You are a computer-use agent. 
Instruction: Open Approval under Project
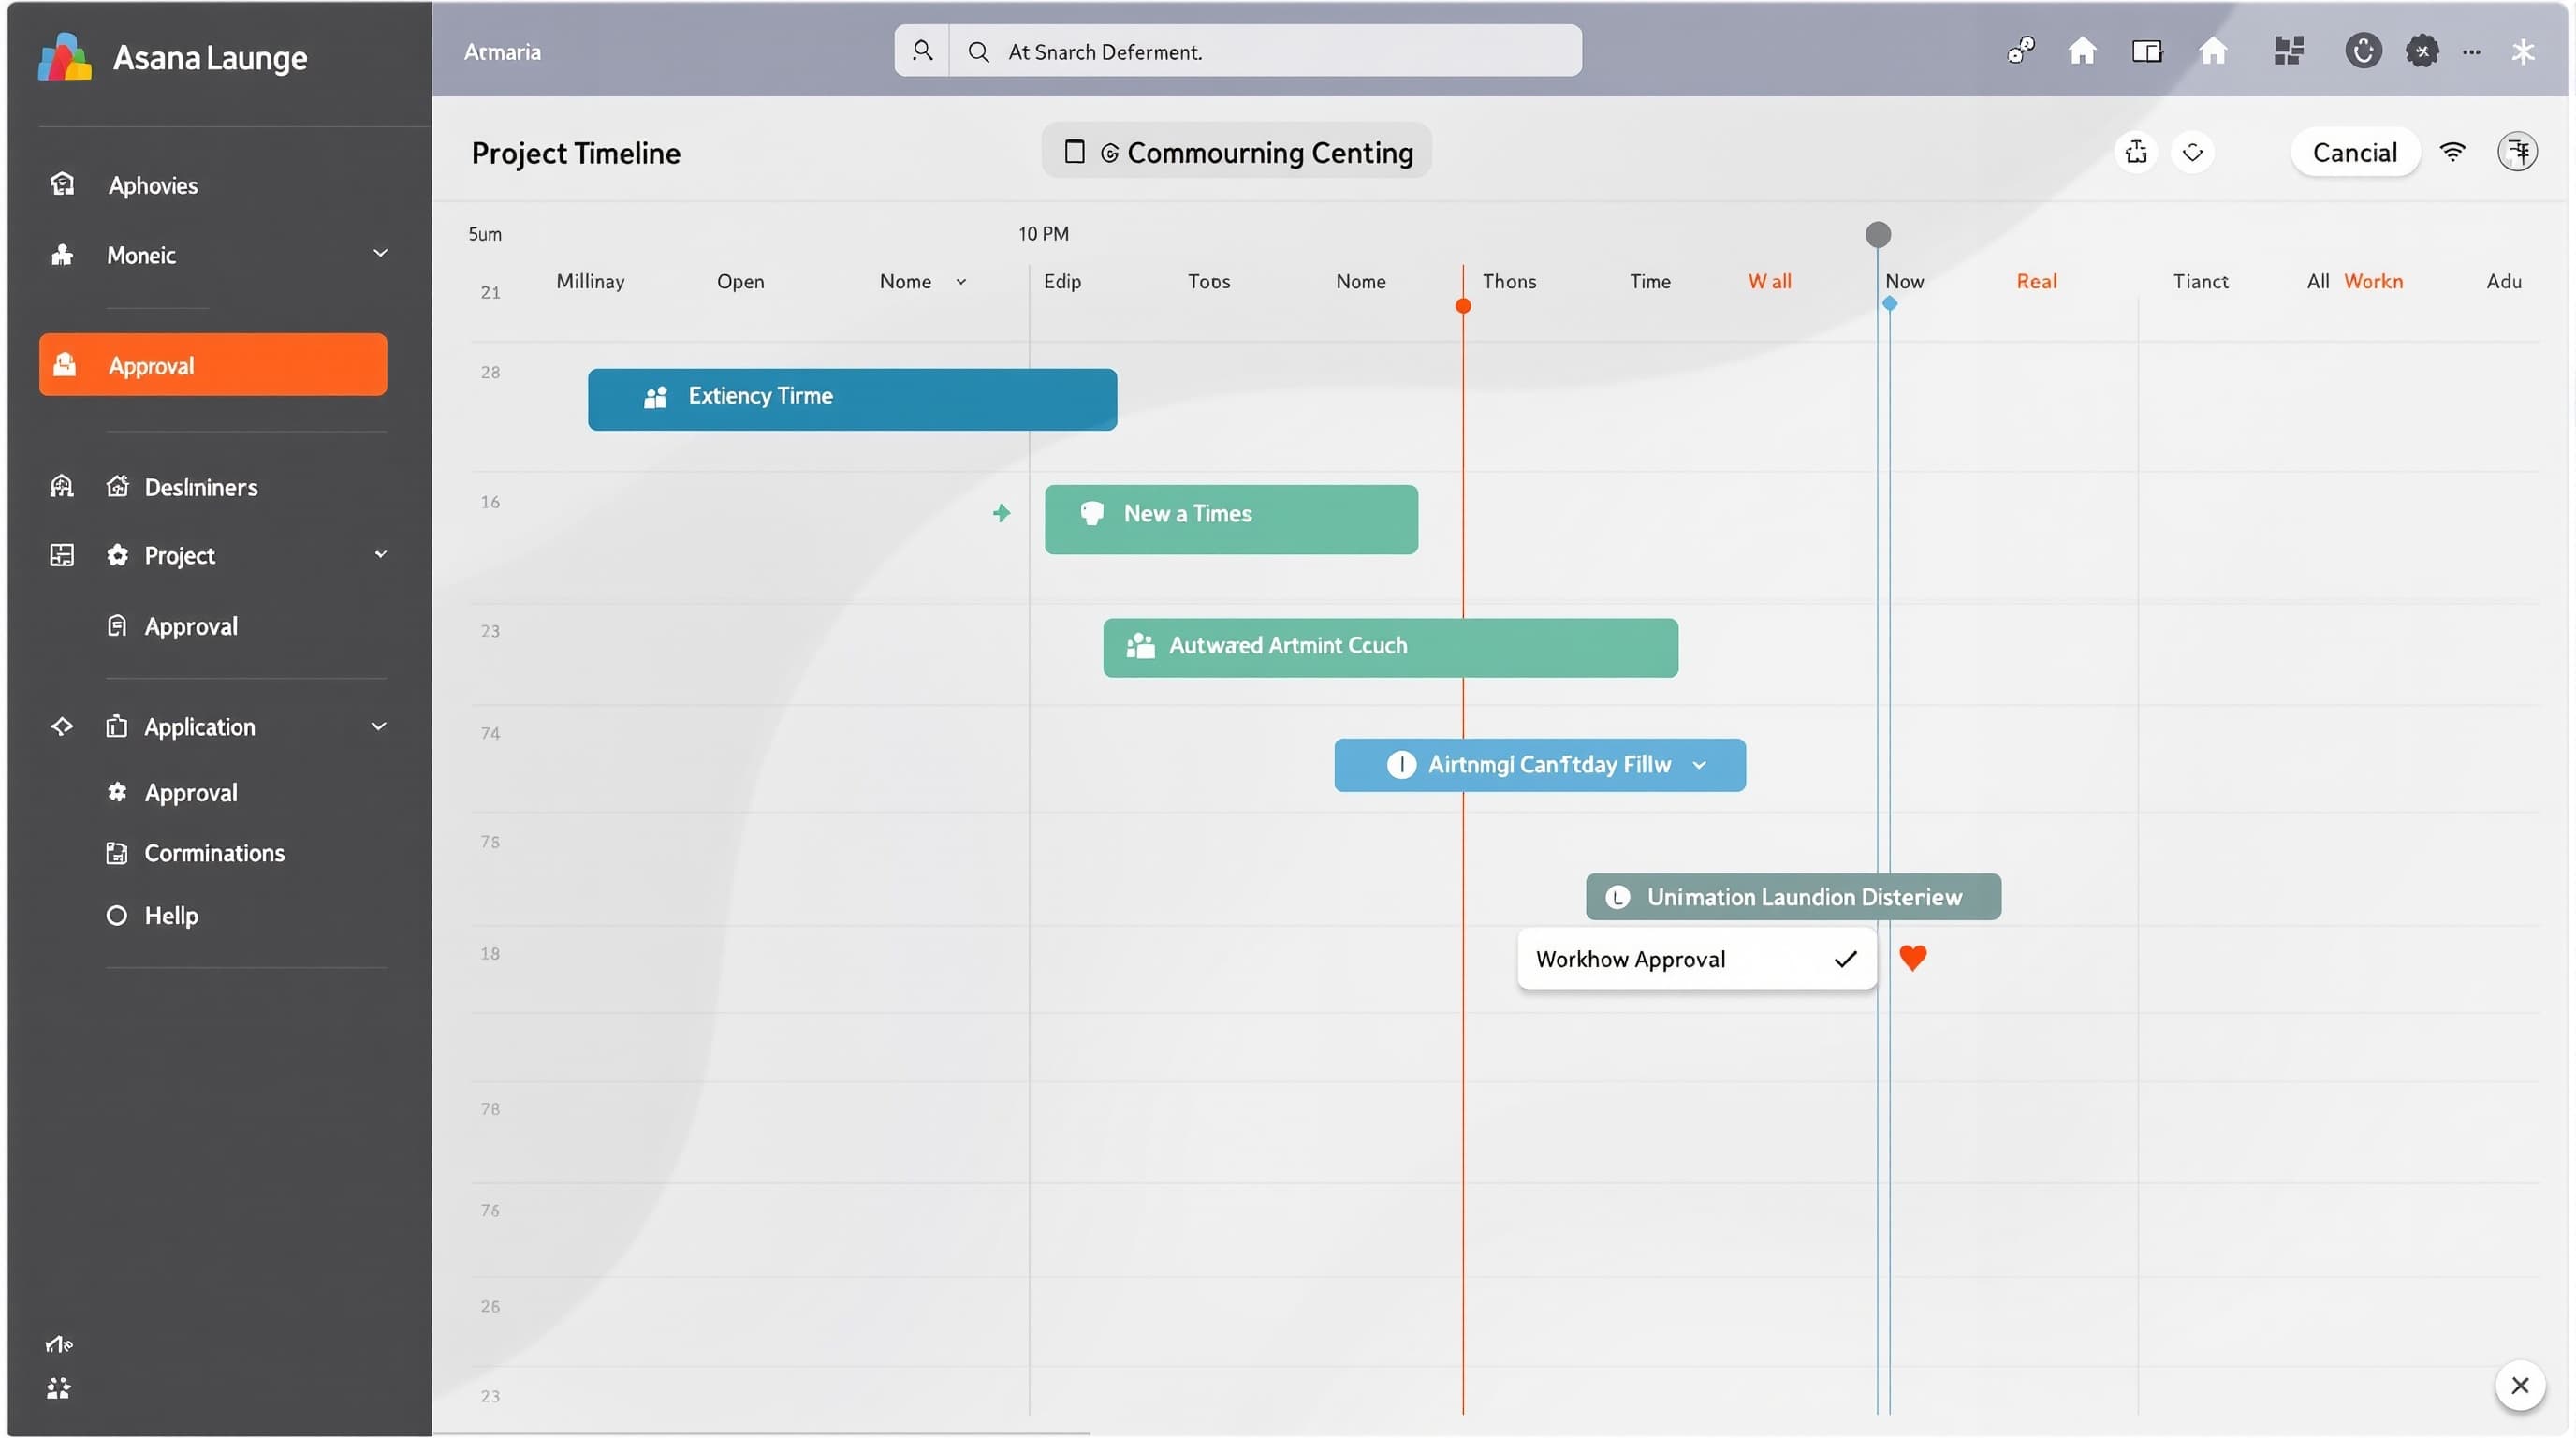coord(190,626)
